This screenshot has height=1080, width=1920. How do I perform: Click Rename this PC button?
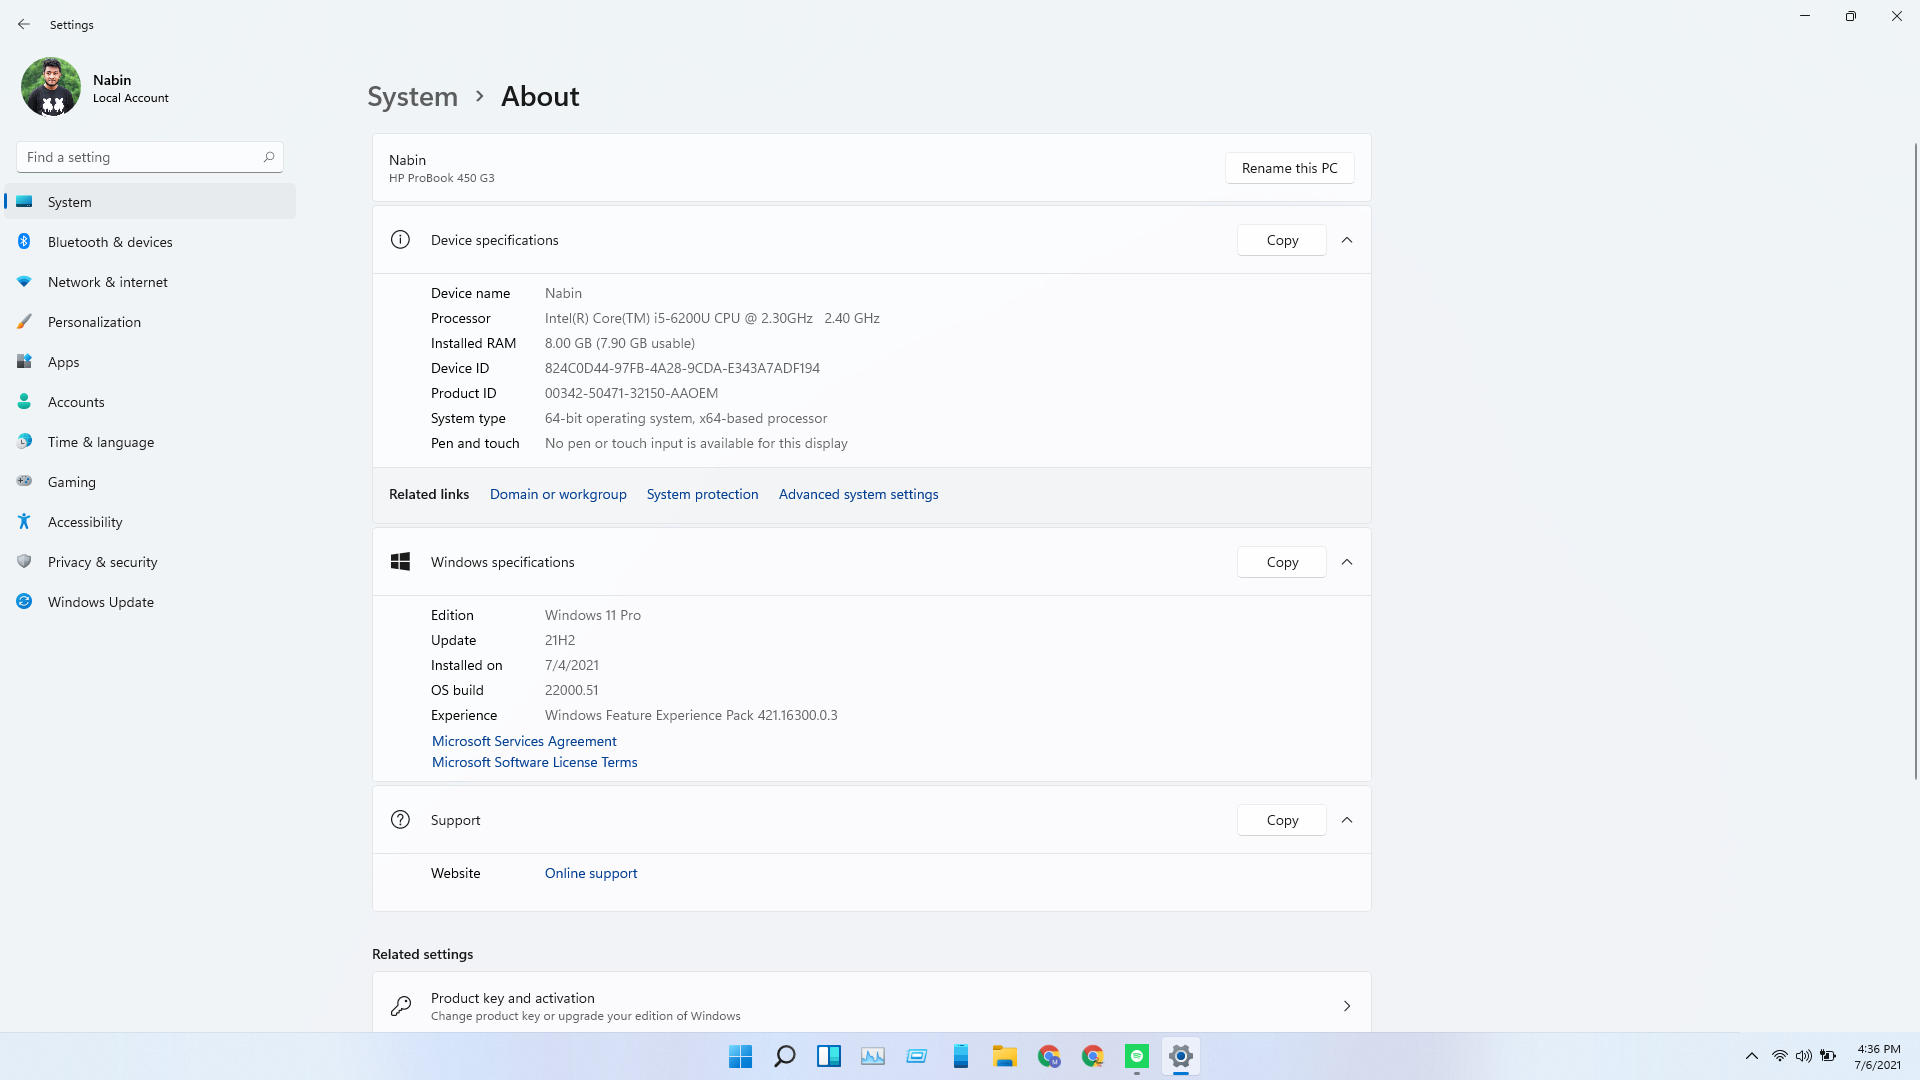click(x=1289, y=168)
